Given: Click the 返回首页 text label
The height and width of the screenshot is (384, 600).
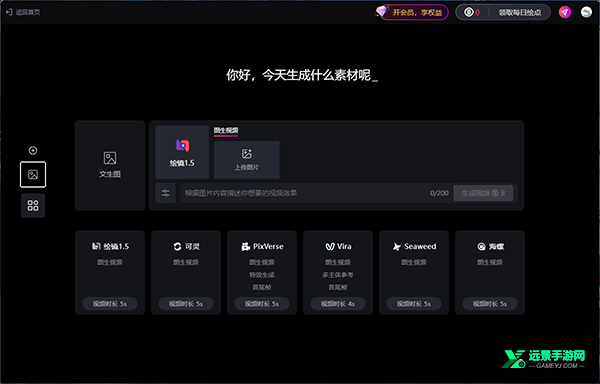Looking at the screenshot, I should 28,12.
